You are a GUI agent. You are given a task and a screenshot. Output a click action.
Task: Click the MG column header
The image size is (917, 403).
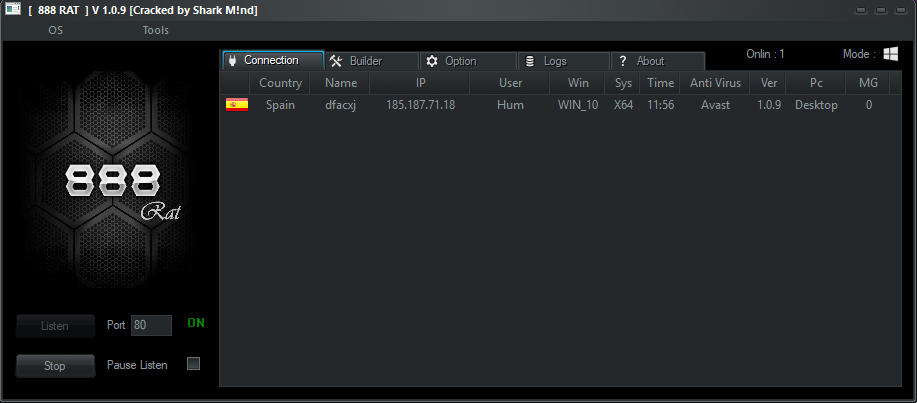pos(868,83)
